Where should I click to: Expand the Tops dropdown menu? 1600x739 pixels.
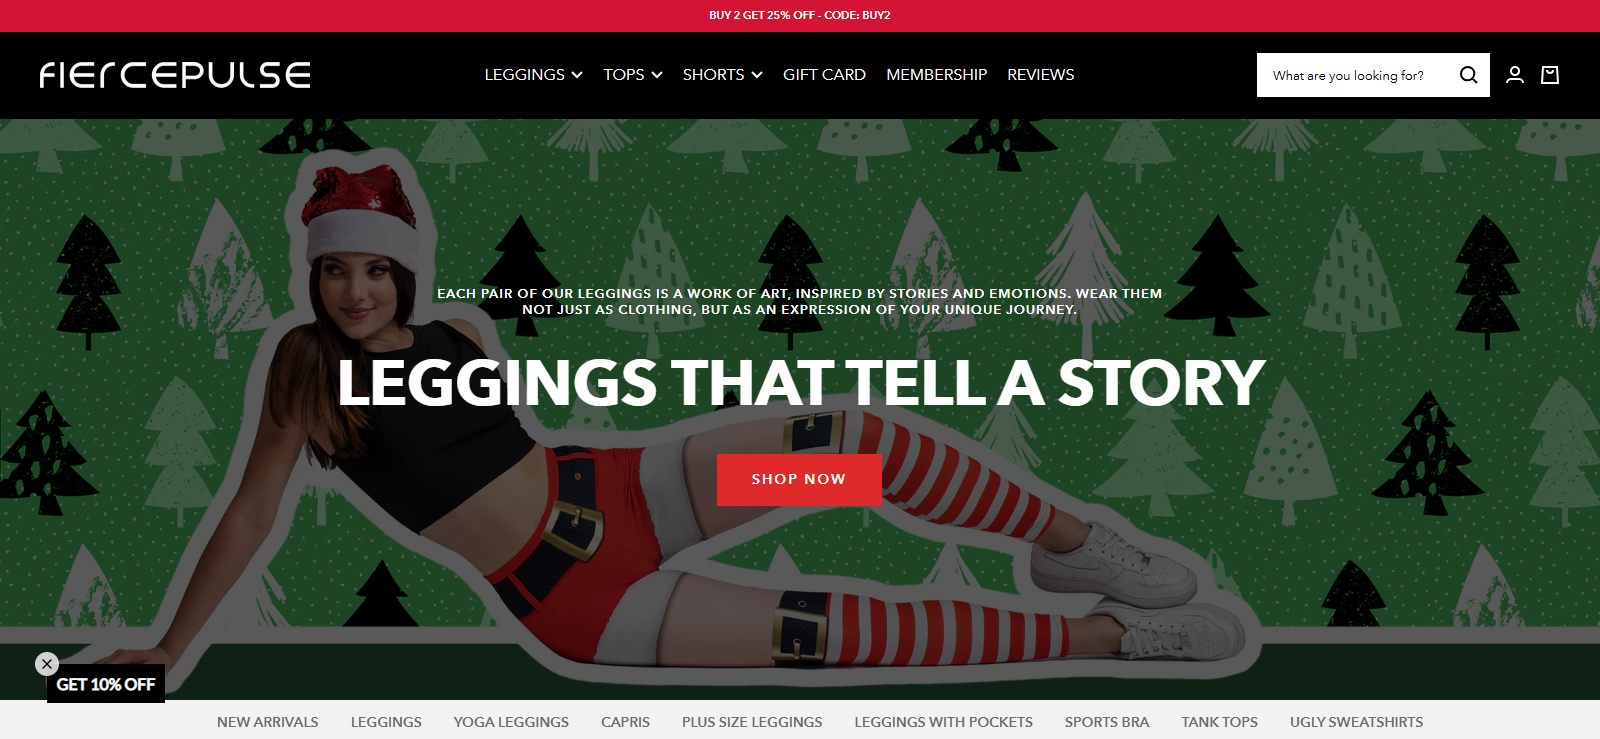632,75
